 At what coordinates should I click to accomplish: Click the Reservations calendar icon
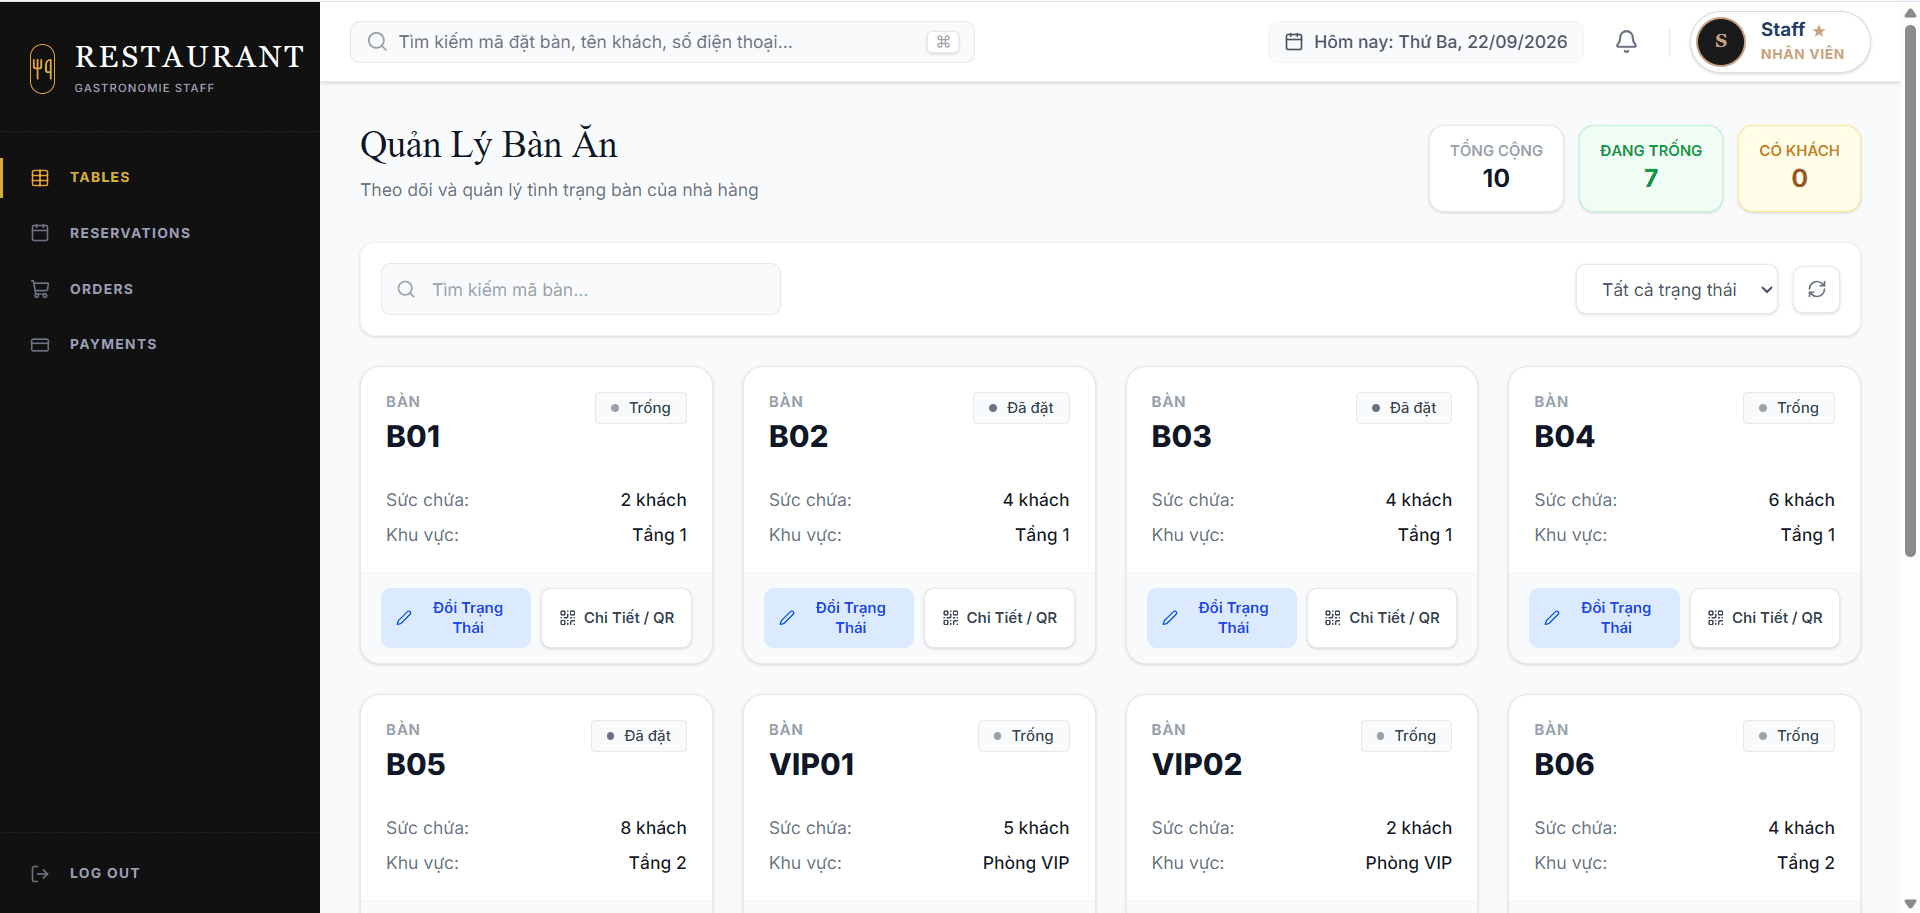(40, 233)
